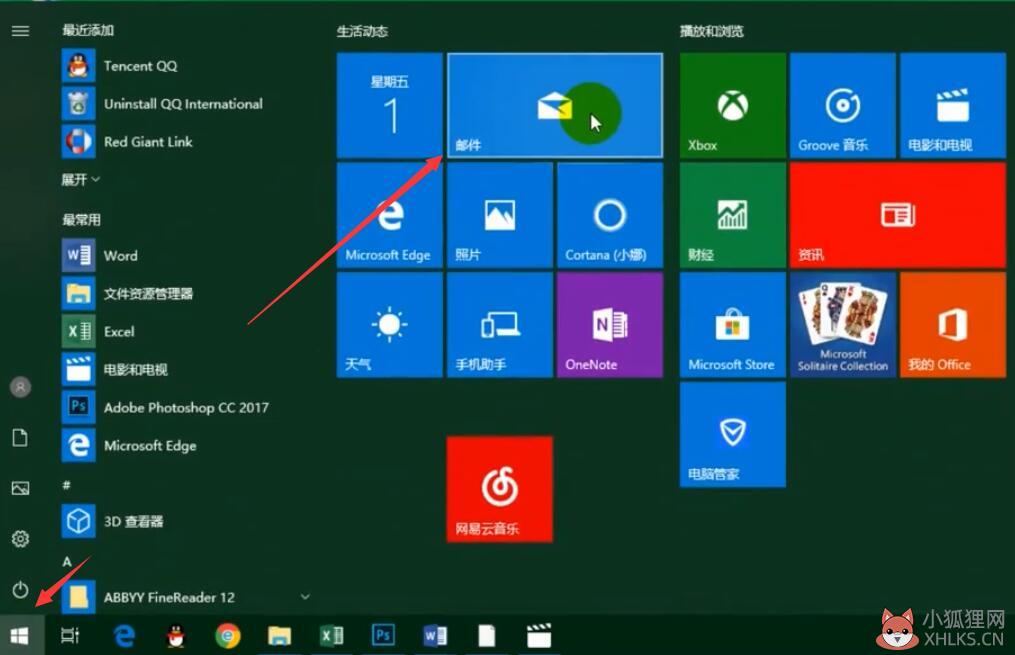Open File Explorer on the taskbar
Screen dimensions: 1015x655
coord(280,636)
